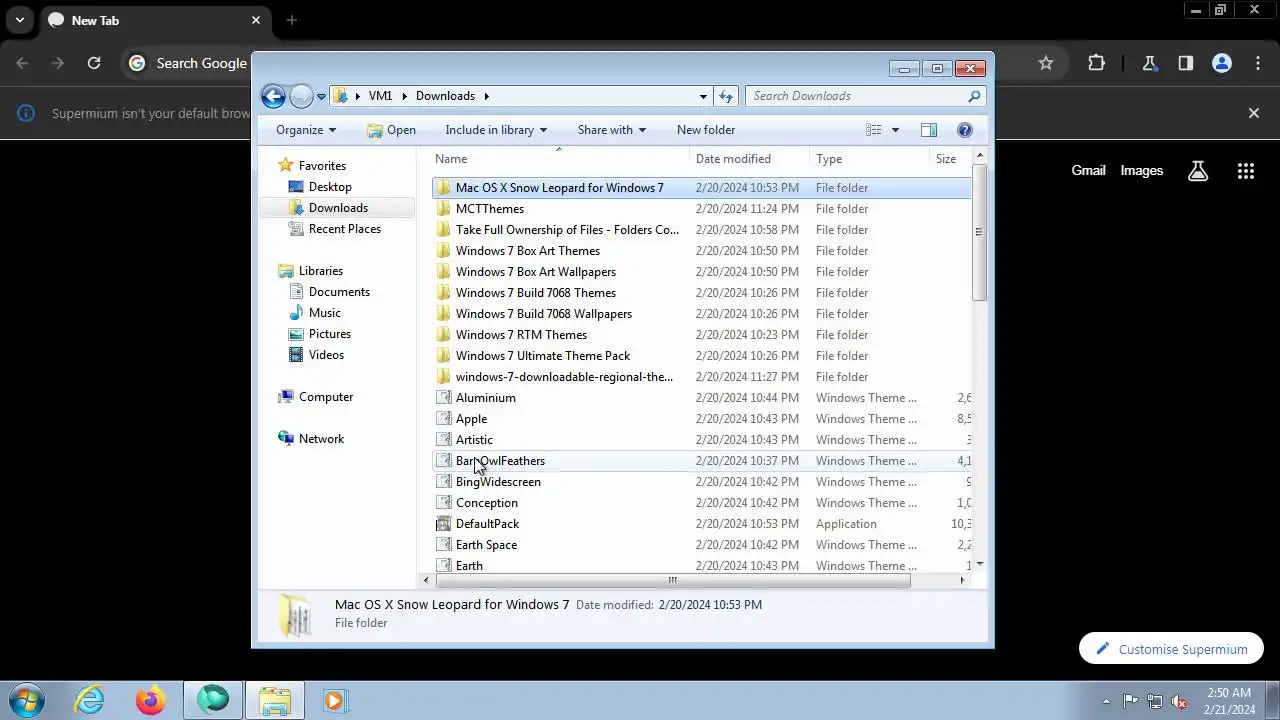1280x720 pixels.
Task: Select Favorites in the navigation pane
Action: [x=322, y=166]
